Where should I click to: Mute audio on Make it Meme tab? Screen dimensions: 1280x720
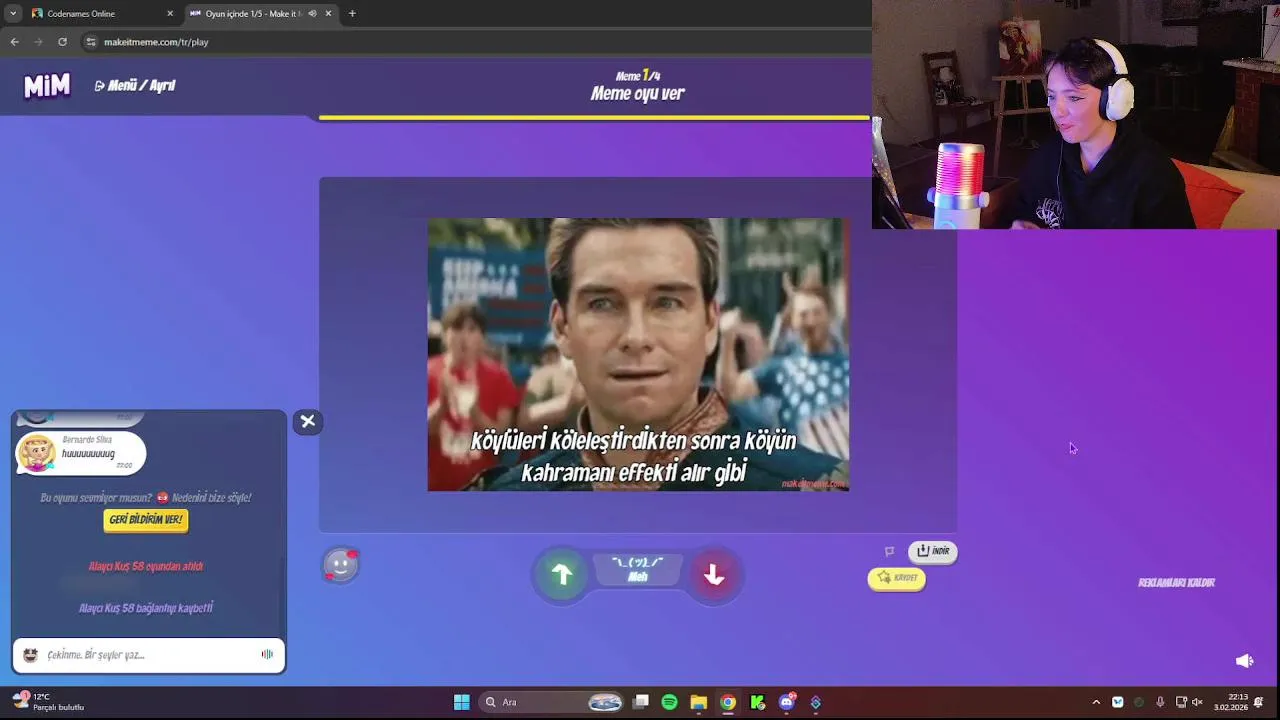pos(312,13)
